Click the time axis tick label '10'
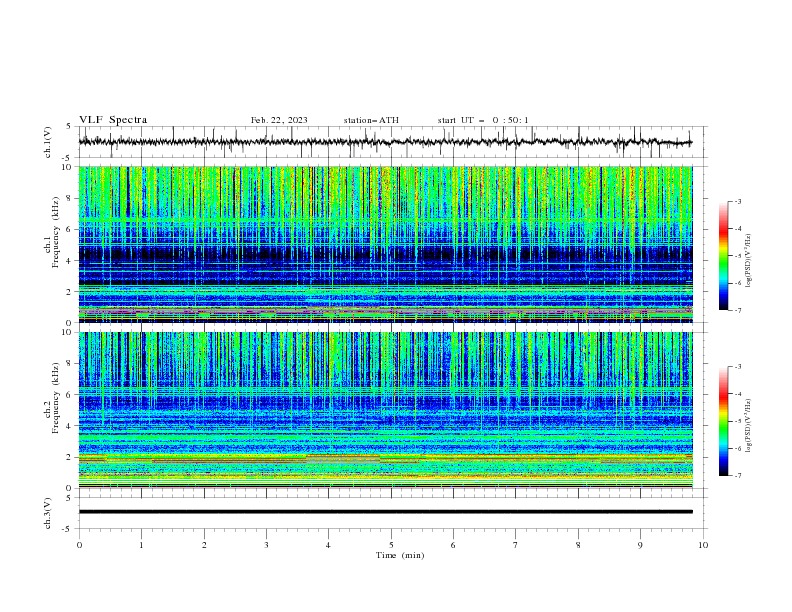Image resolution: width=792 pixels, height=612 pixels. [x=703, y=545]
